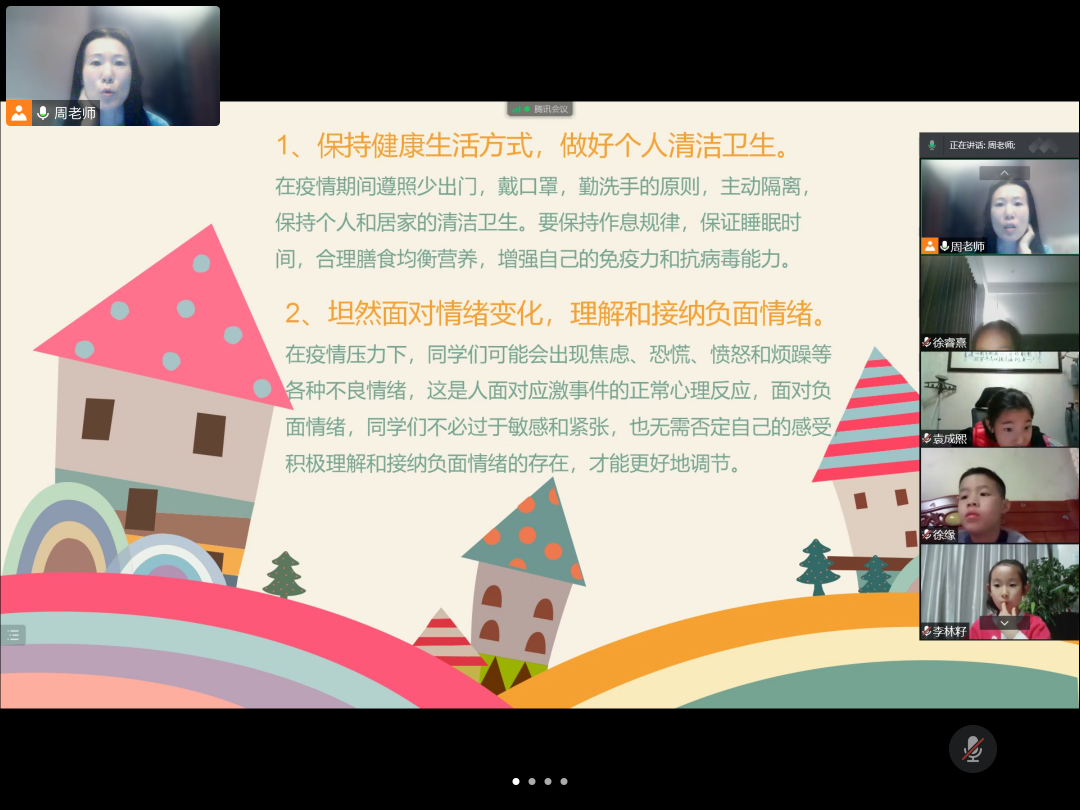Click the muted mic icon beside 袁成熙
This screenshot has height=810, width=1080.
pos(927,439)
